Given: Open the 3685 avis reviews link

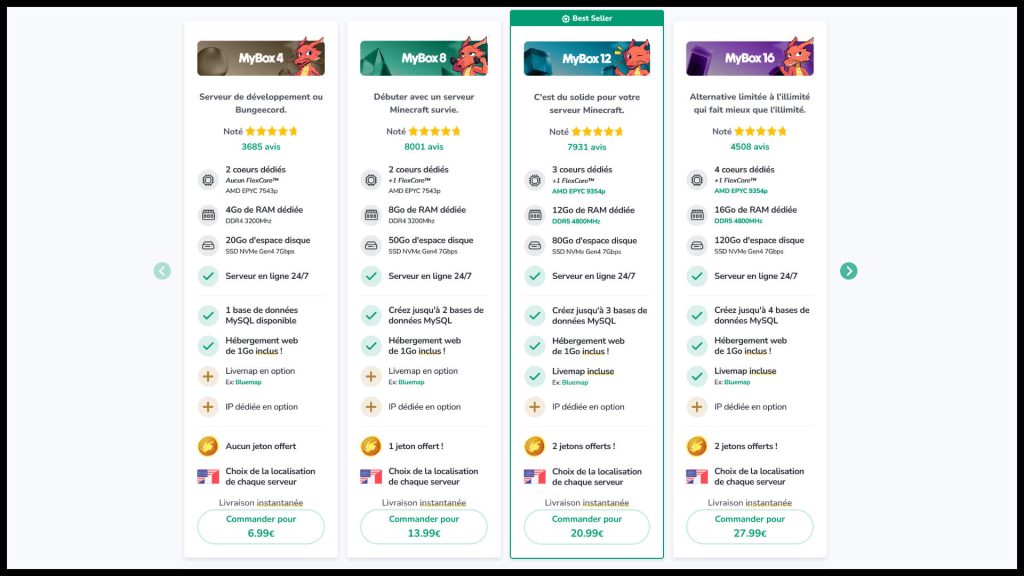Looking at the screenshot, I should click(260, 147).
